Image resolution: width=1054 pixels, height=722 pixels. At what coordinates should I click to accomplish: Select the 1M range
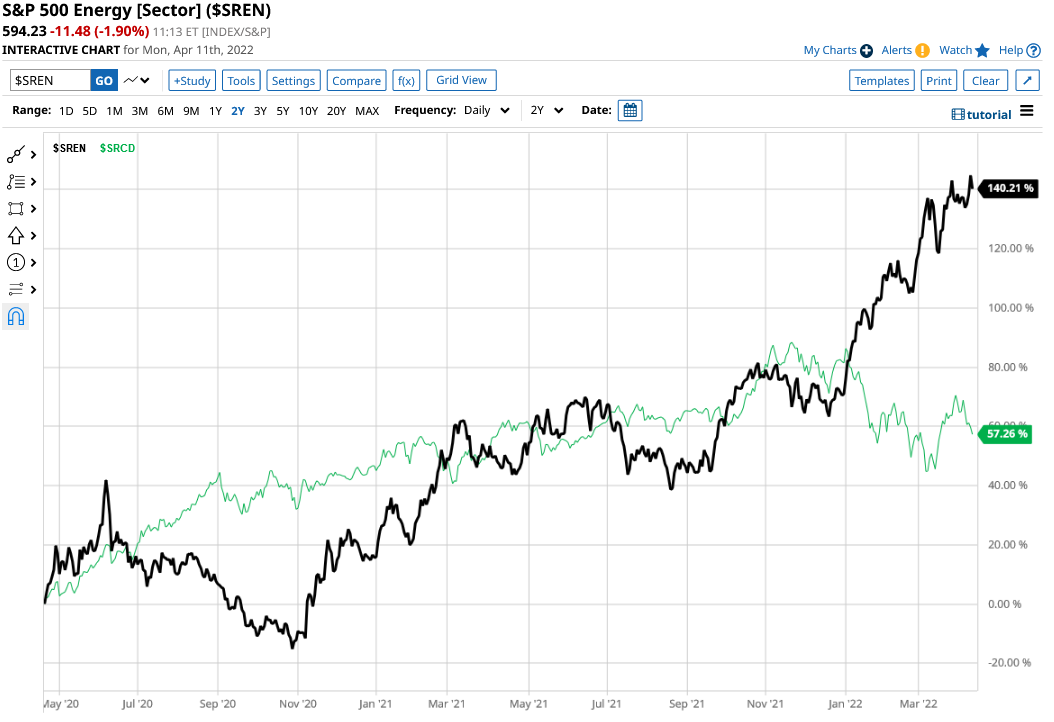click(114, 111)
